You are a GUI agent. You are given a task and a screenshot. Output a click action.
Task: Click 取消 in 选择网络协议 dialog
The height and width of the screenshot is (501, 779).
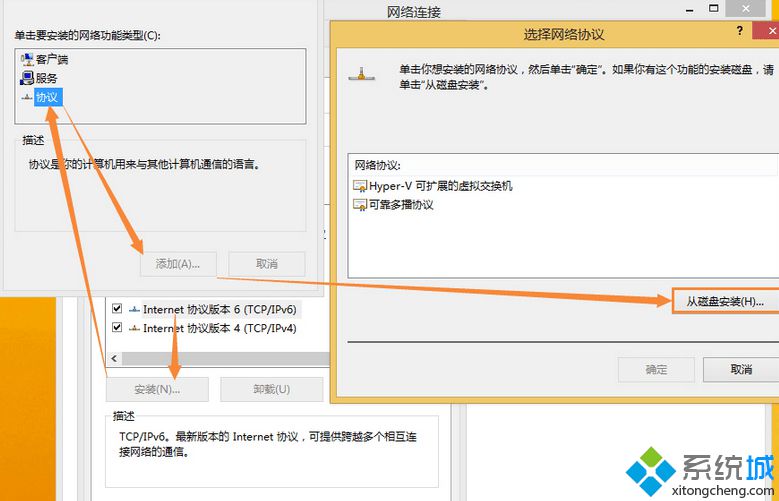tap(741, 369)
